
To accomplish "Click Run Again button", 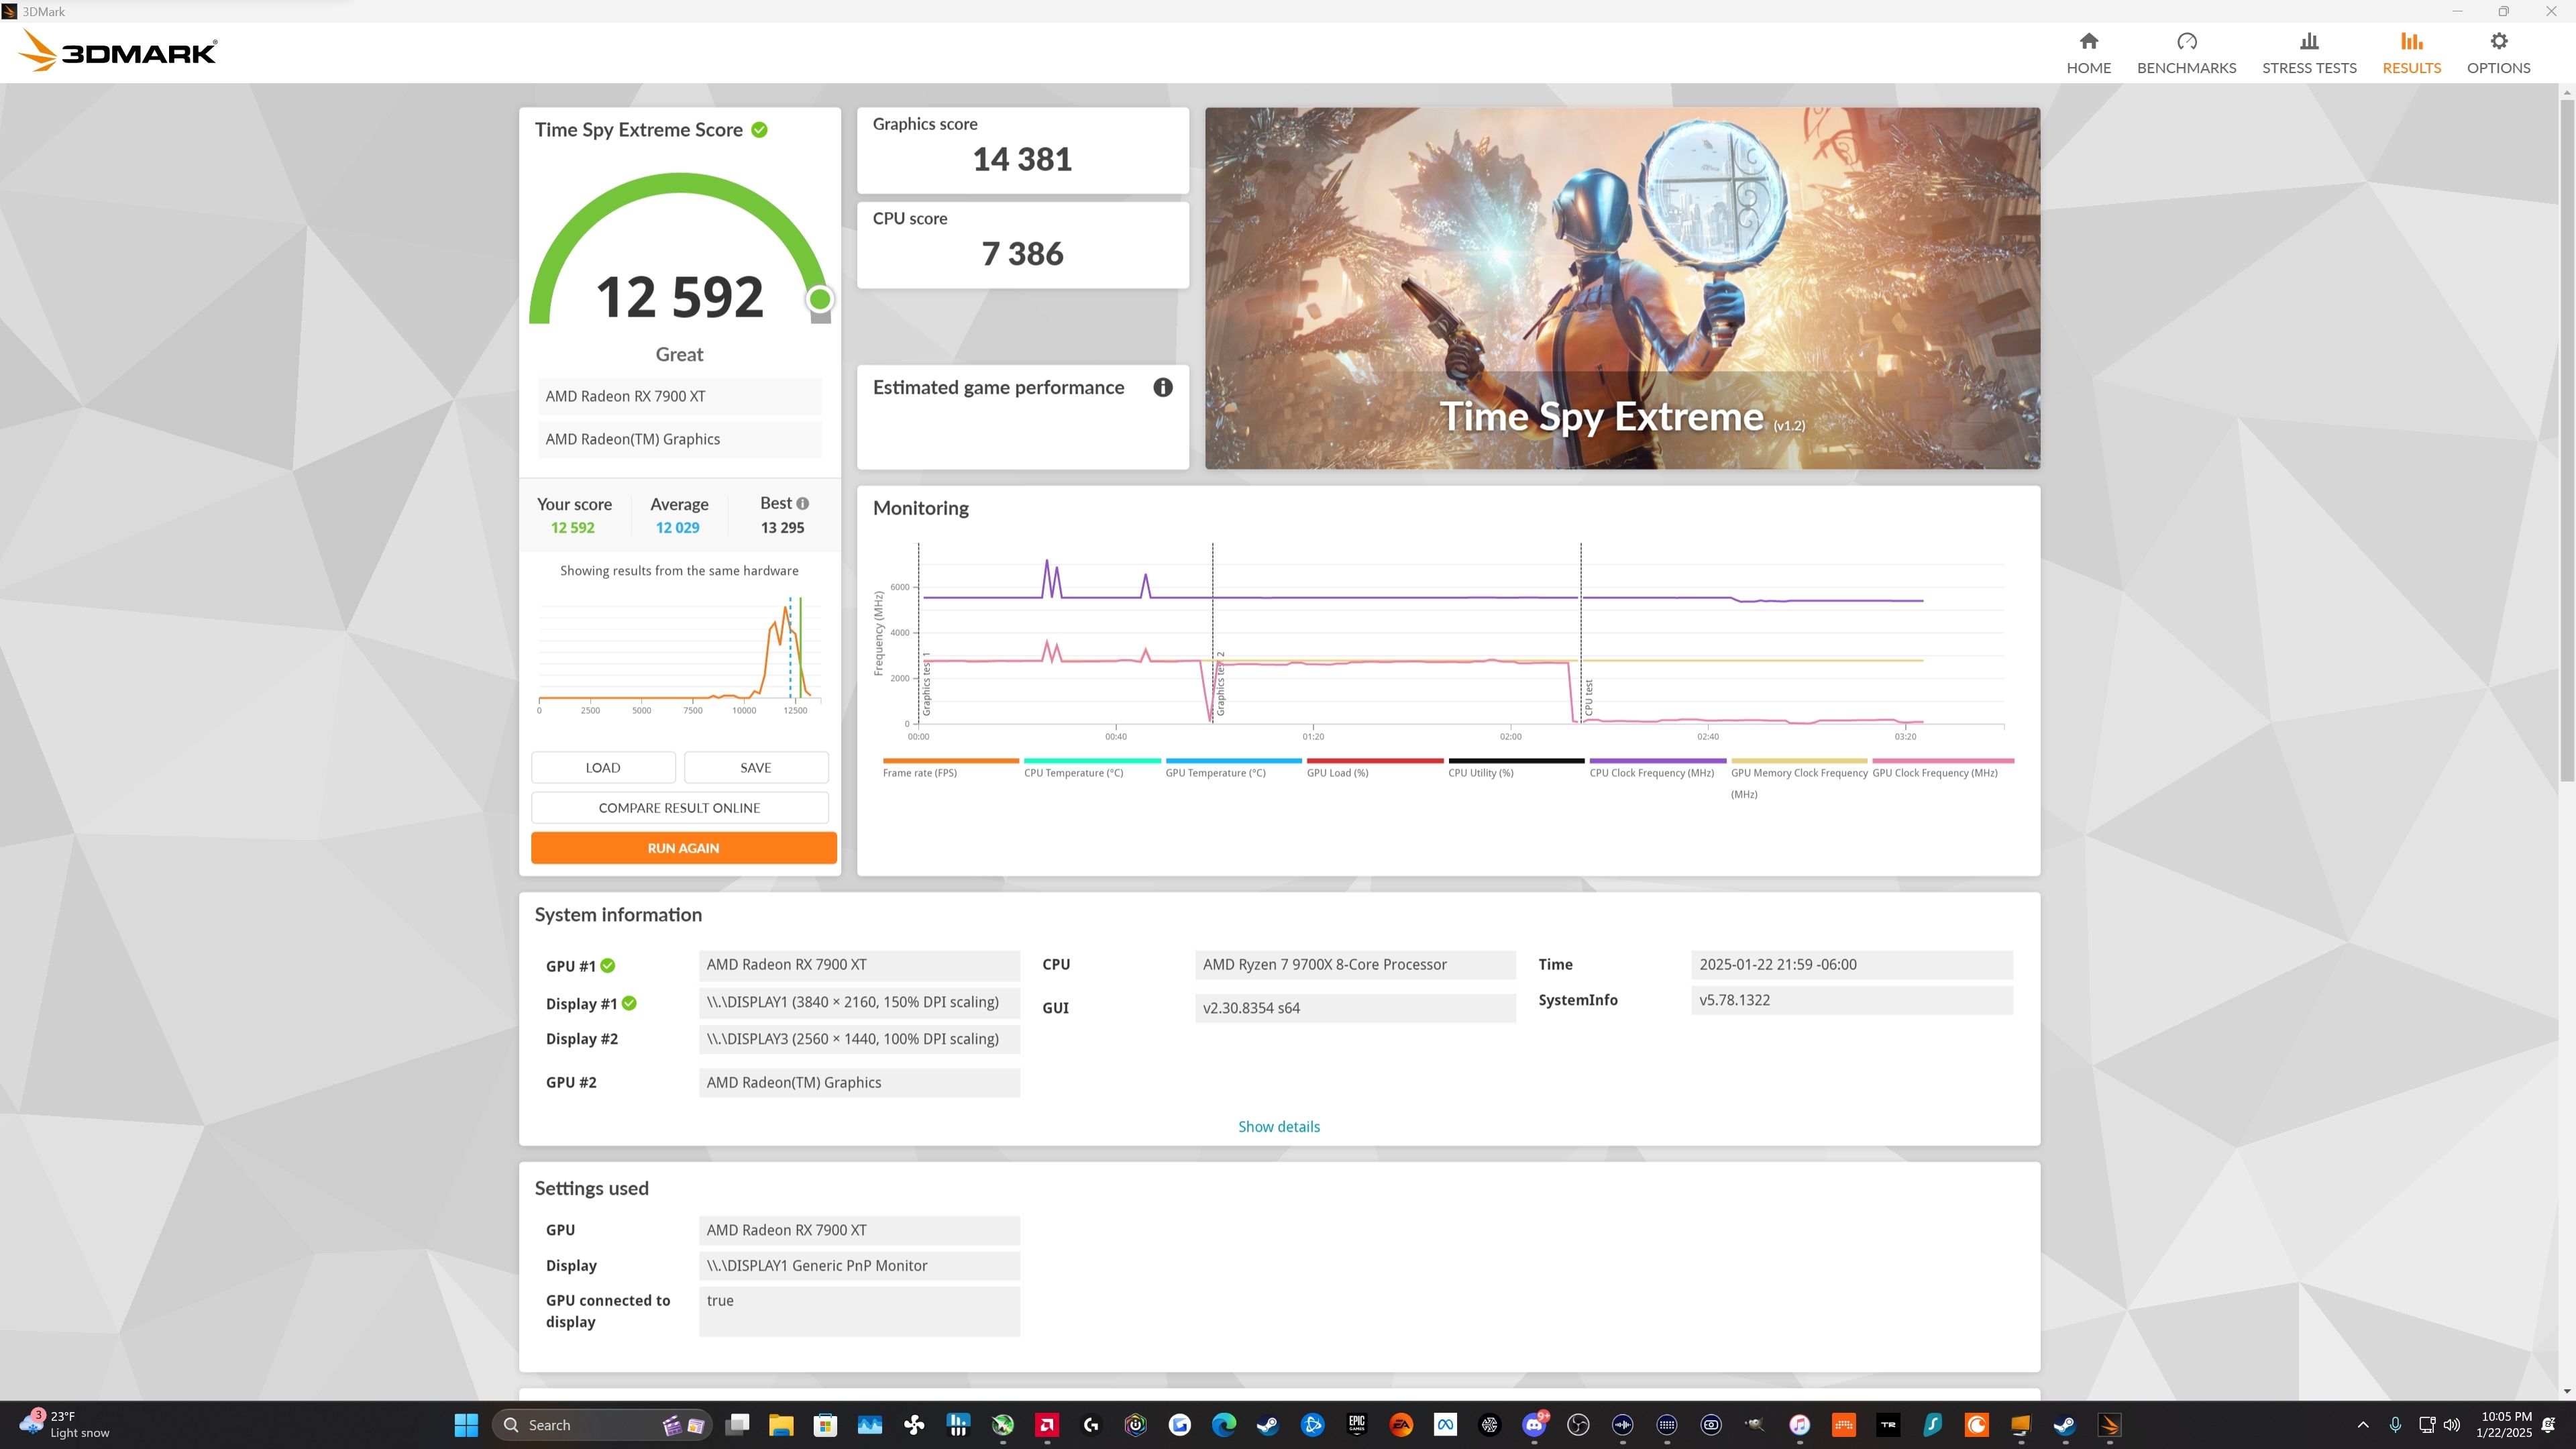I will tap(683, 848).
